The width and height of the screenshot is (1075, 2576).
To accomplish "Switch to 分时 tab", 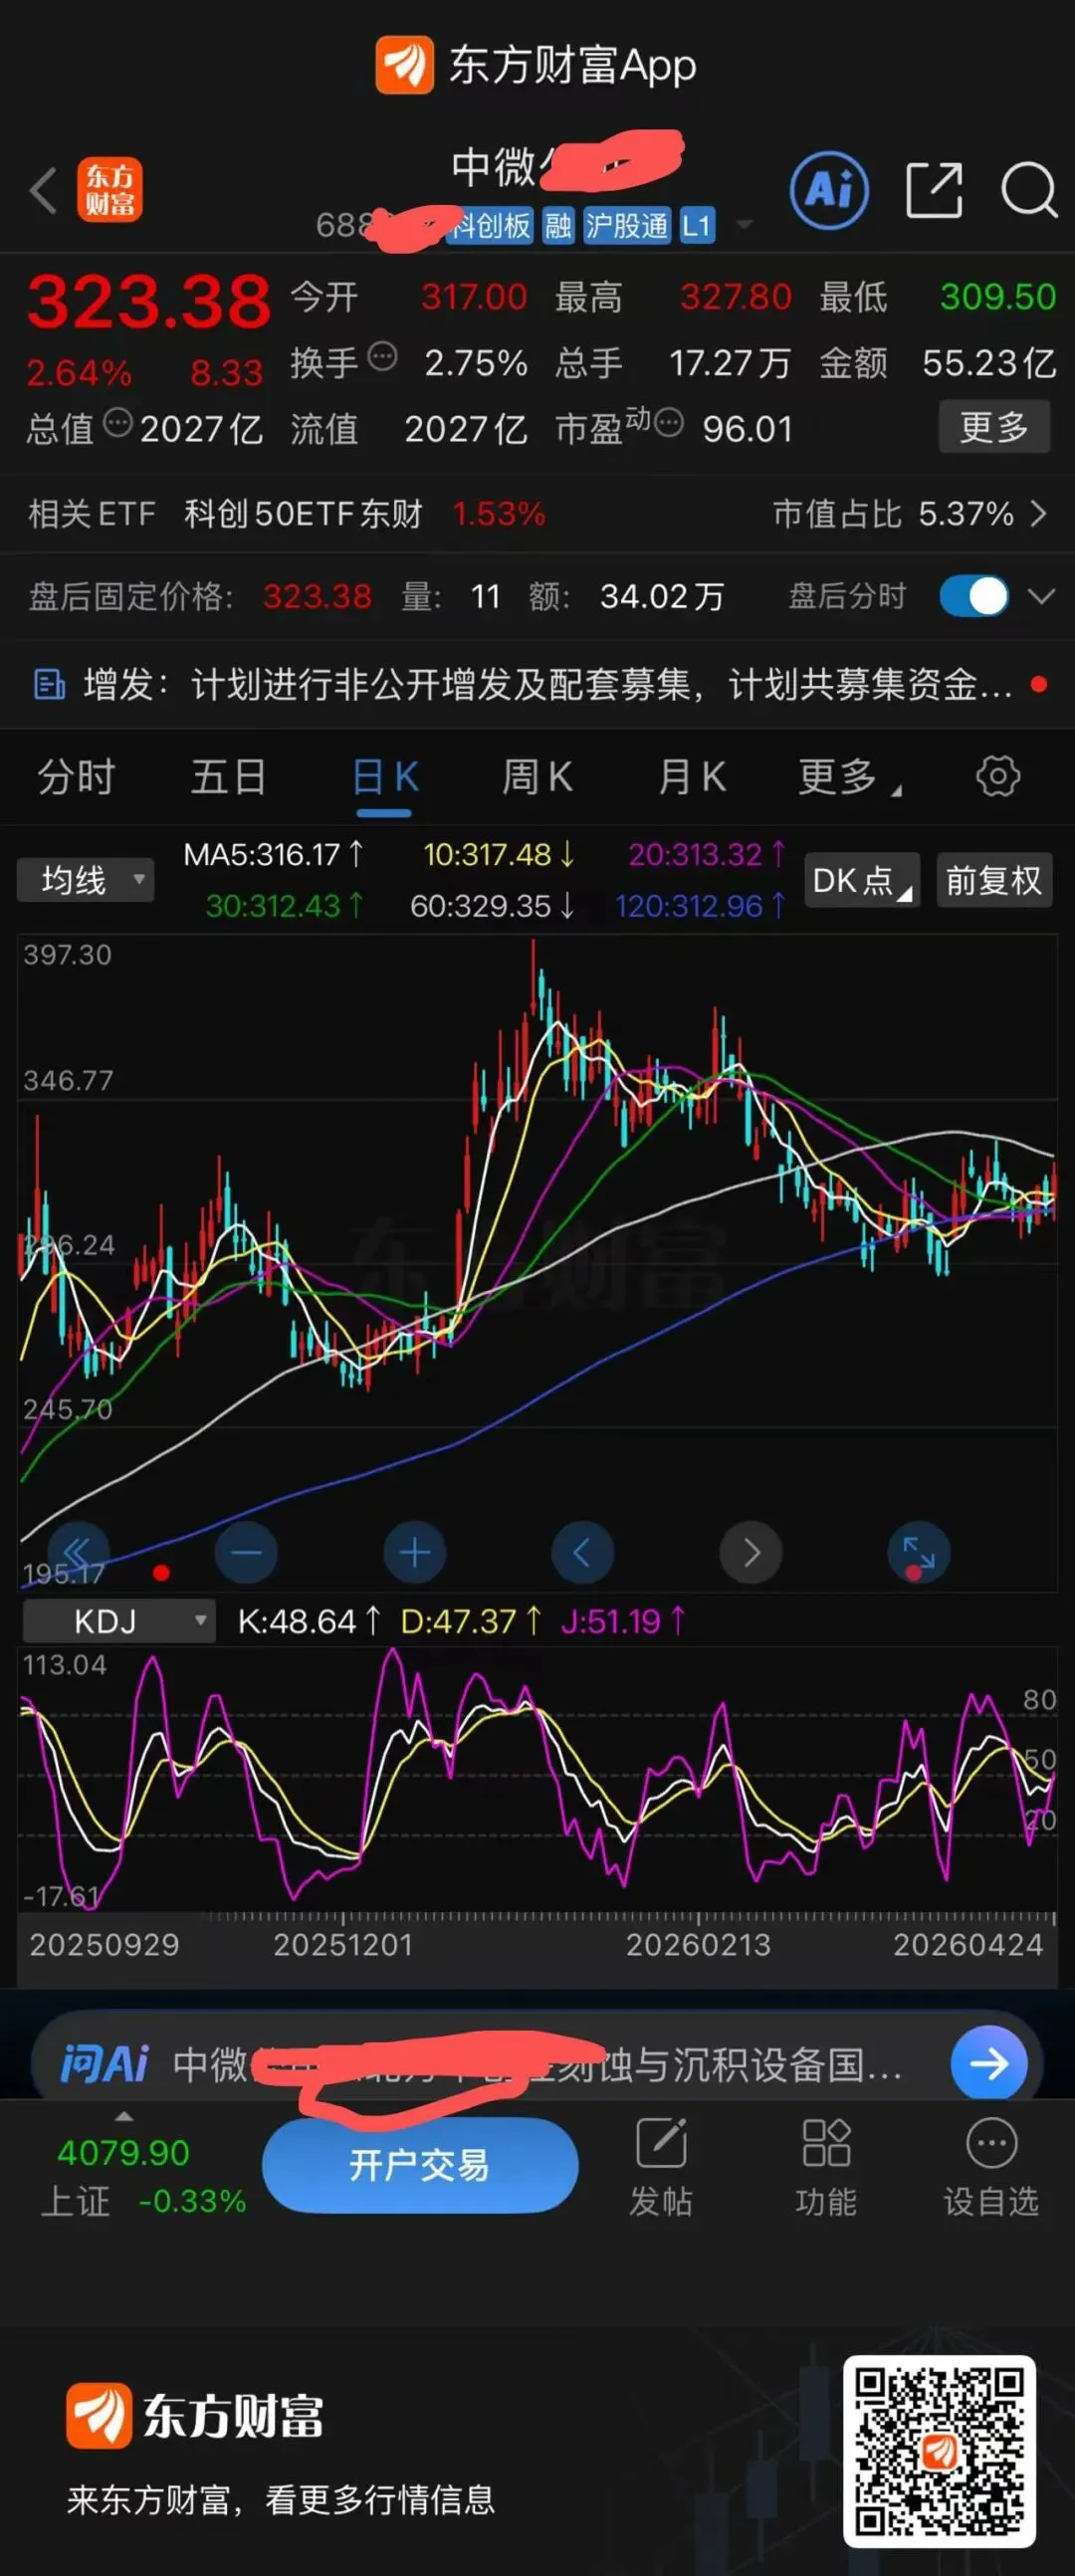I will point(76,776).
